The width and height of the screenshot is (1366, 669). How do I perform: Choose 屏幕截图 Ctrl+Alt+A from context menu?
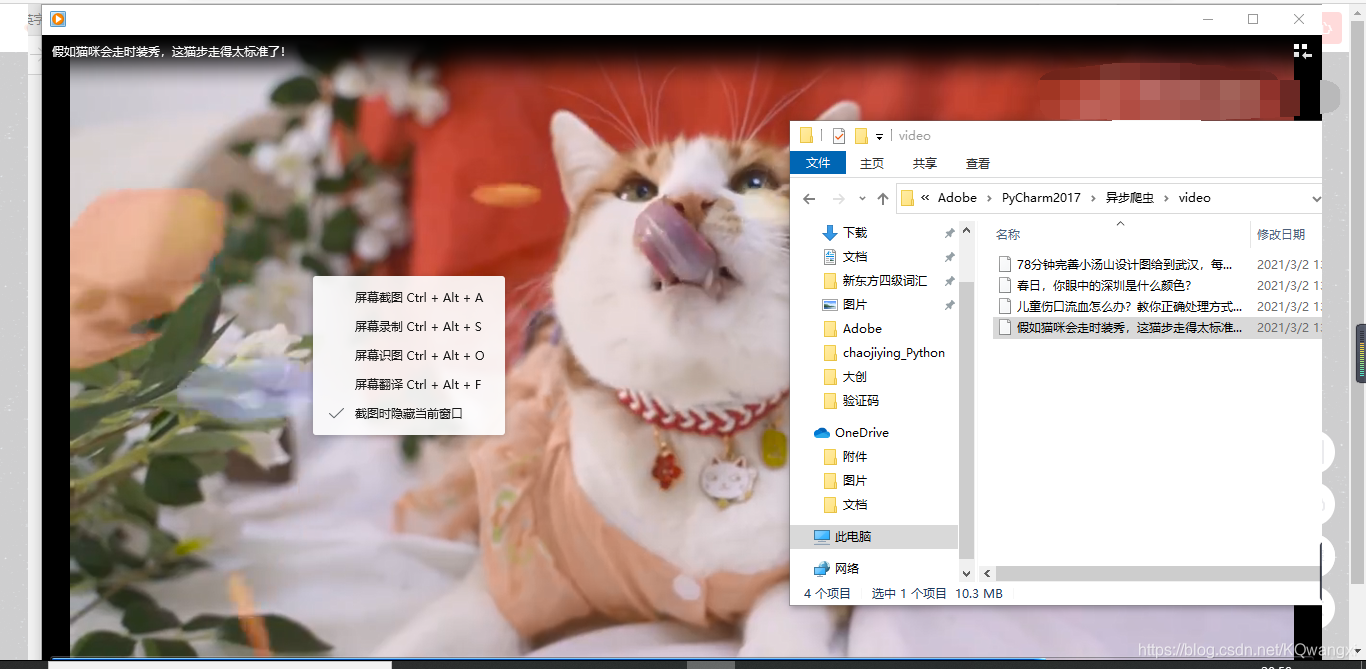[418, 297]
